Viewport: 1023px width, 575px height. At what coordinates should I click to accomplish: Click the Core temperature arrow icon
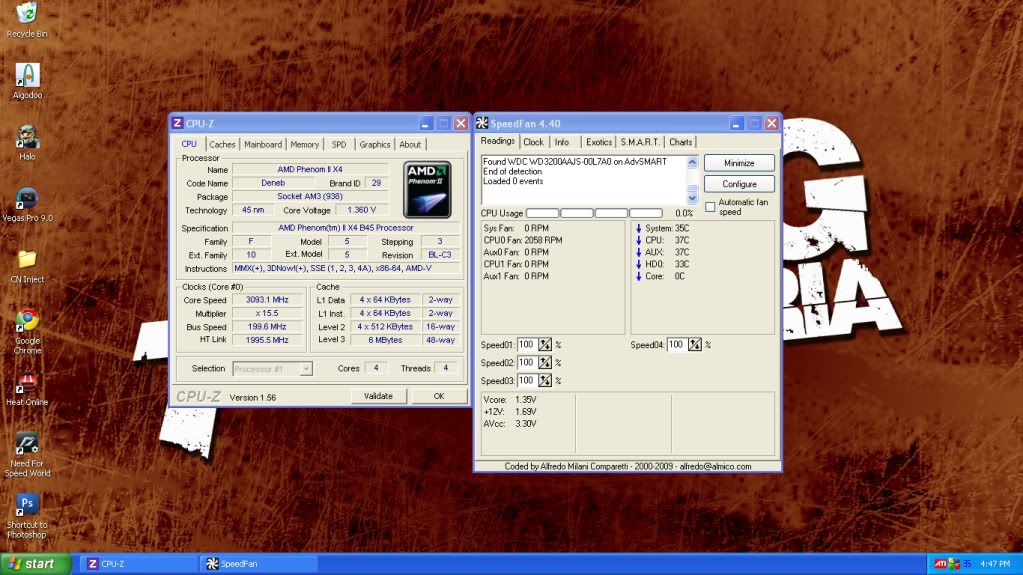coord(638,276)
